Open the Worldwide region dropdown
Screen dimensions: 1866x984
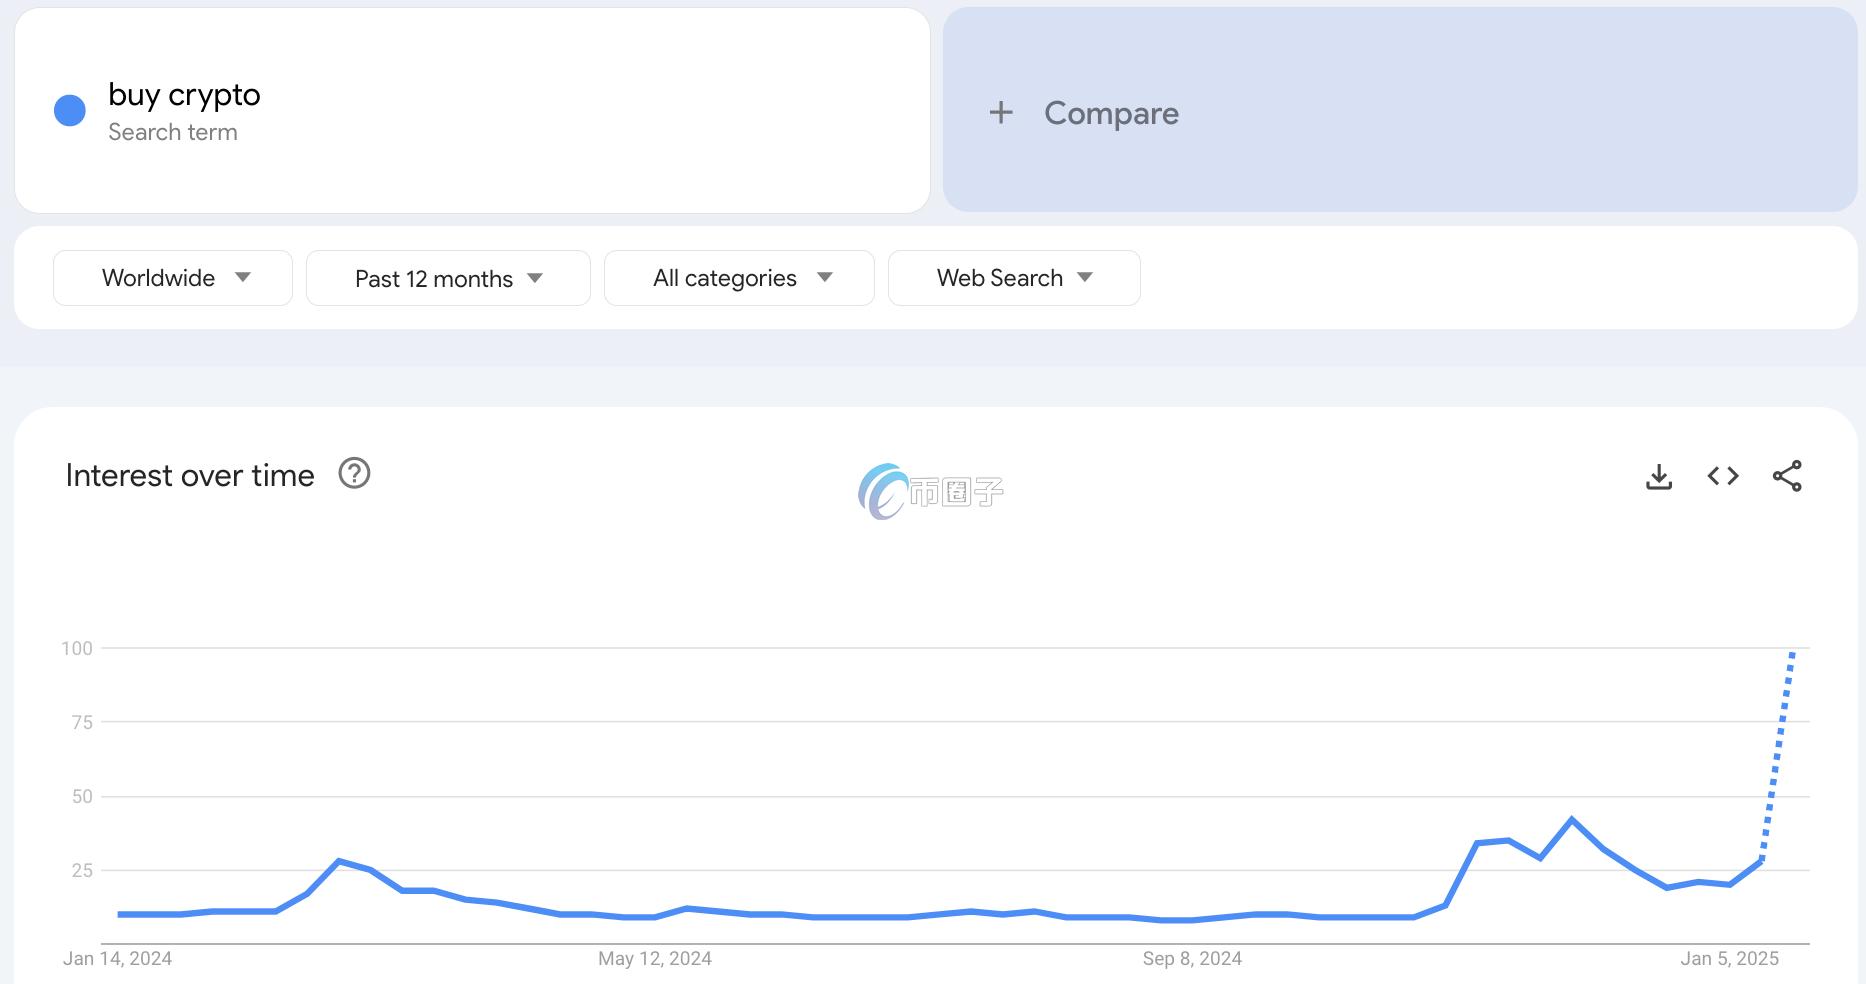[x=173, y=278]
